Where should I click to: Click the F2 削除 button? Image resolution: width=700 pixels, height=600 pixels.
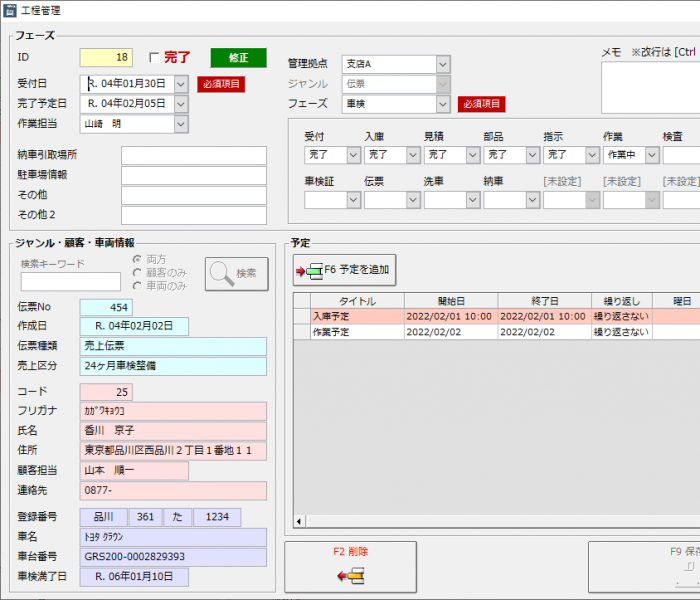click(350, 567)
